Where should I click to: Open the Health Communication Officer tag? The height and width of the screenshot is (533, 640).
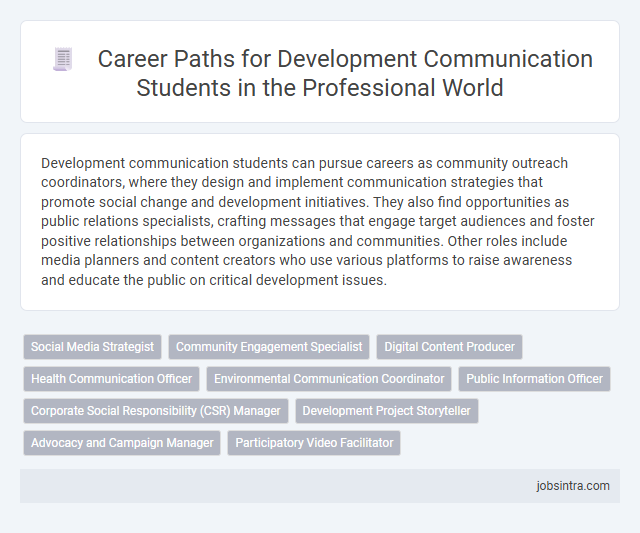[111, 379]
